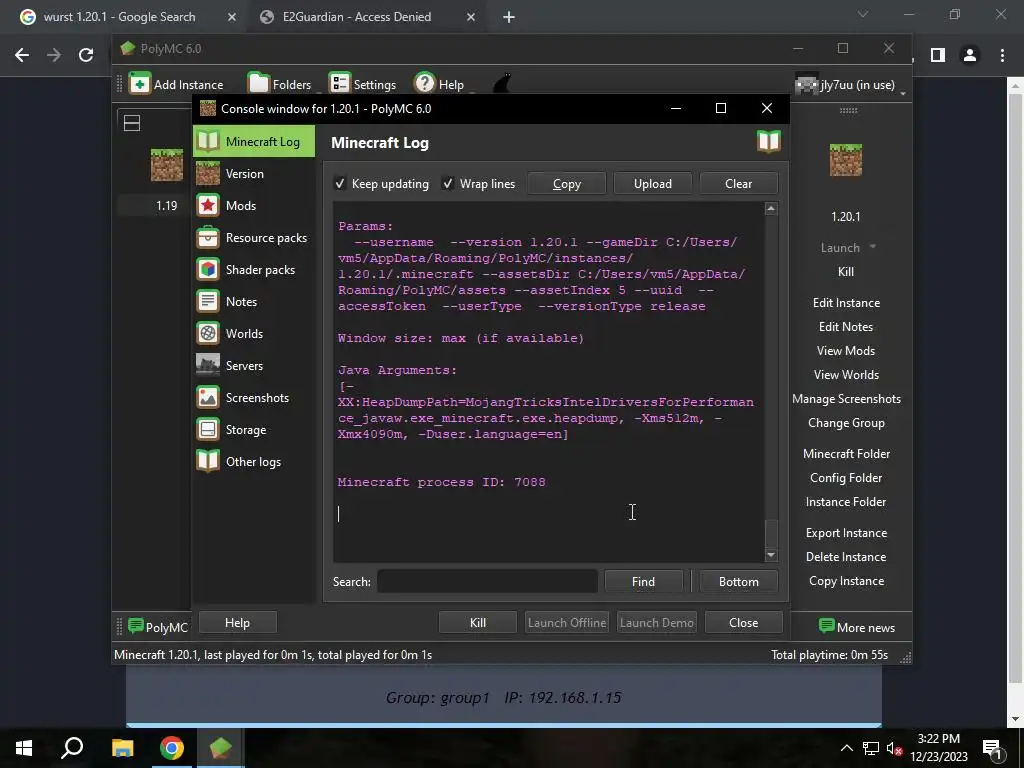Click the book icon beside Minecraft Log heading
1024x768 pixels.
click(769, 141)
